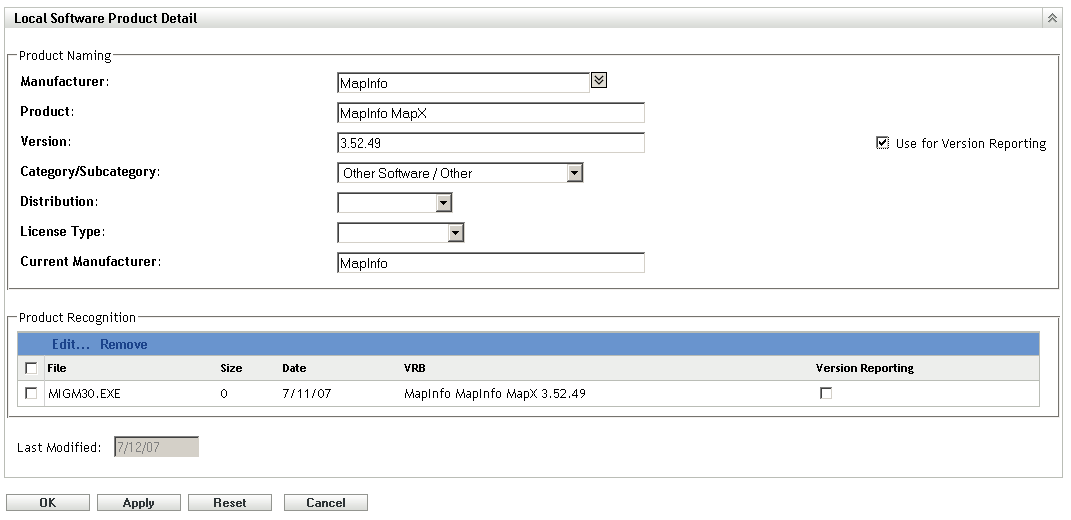This screenshot has height=520, width=1071.
Task: Click the Apply button
Action: (x=139, y=502)
